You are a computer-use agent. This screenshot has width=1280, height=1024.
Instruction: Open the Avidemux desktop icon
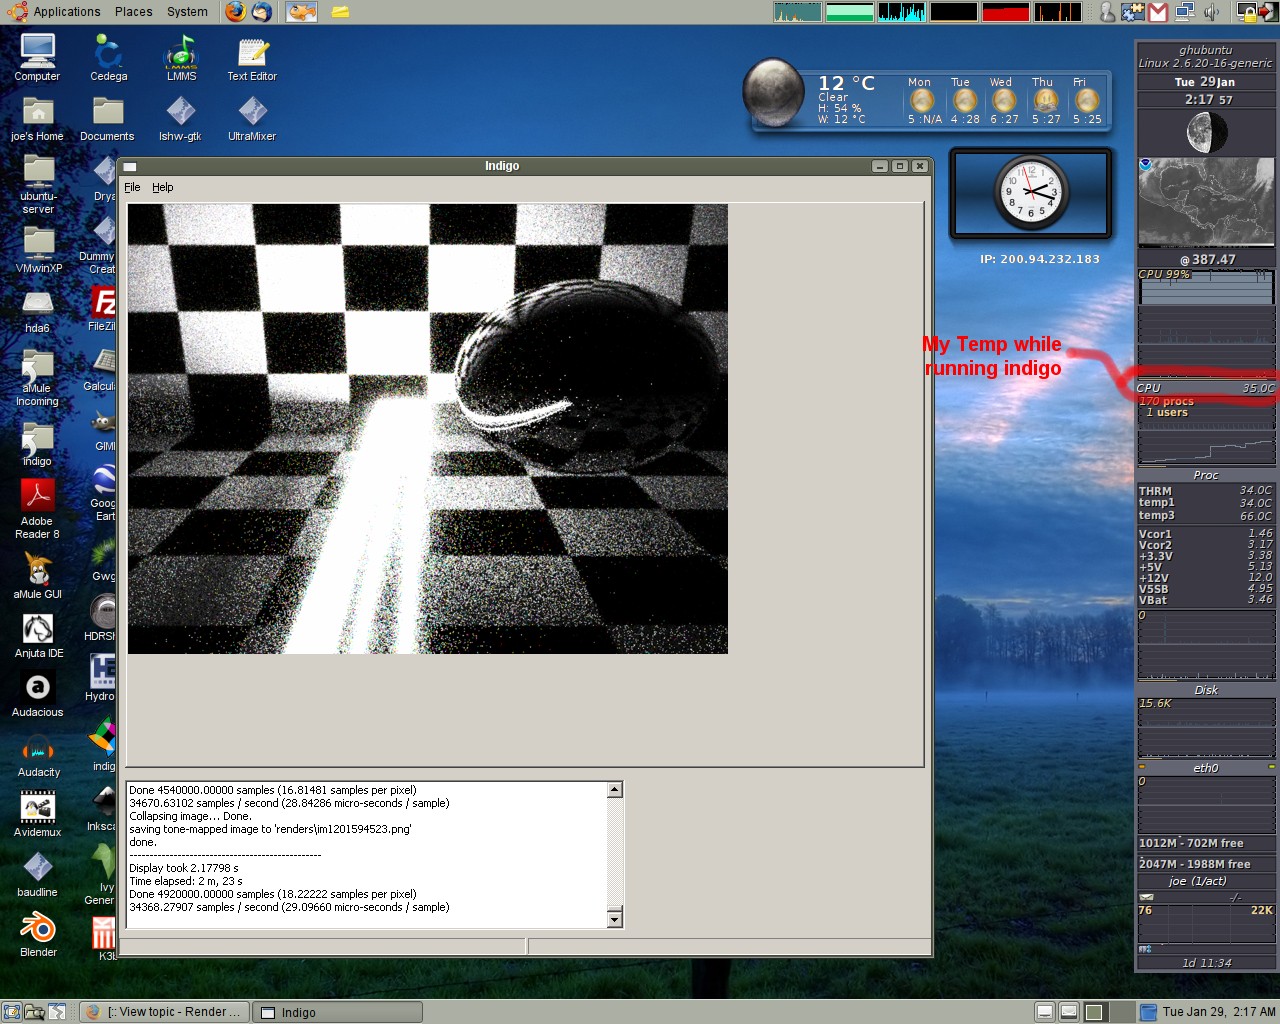coord(38,815)
